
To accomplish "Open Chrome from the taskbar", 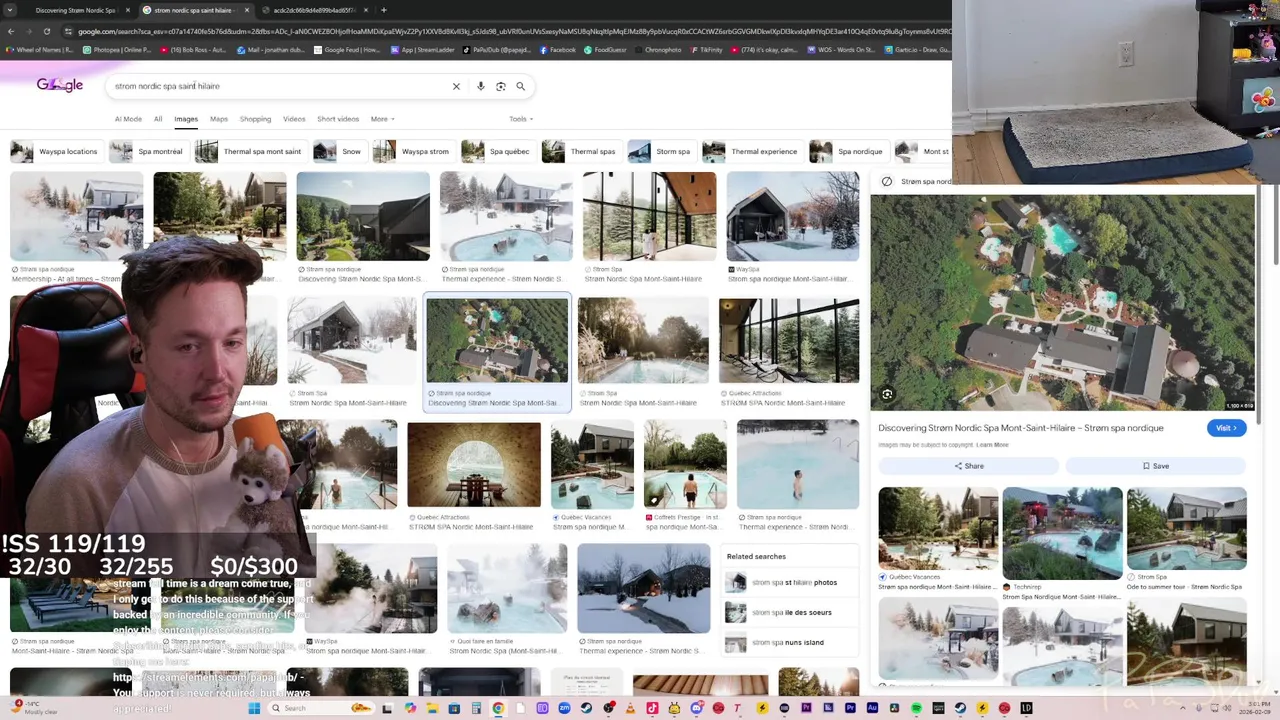I will click(498, 708).
